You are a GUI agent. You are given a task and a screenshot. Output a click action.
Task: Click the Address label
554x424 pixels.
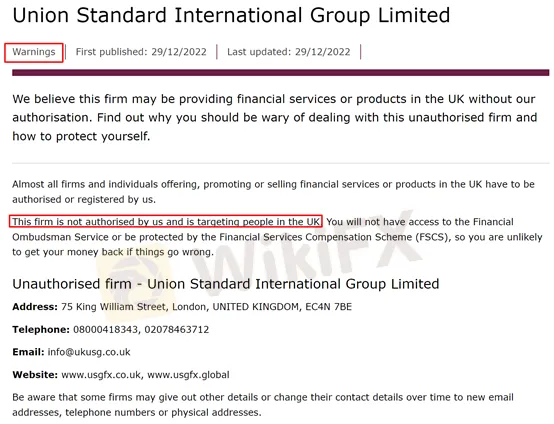tap(35, 307)
